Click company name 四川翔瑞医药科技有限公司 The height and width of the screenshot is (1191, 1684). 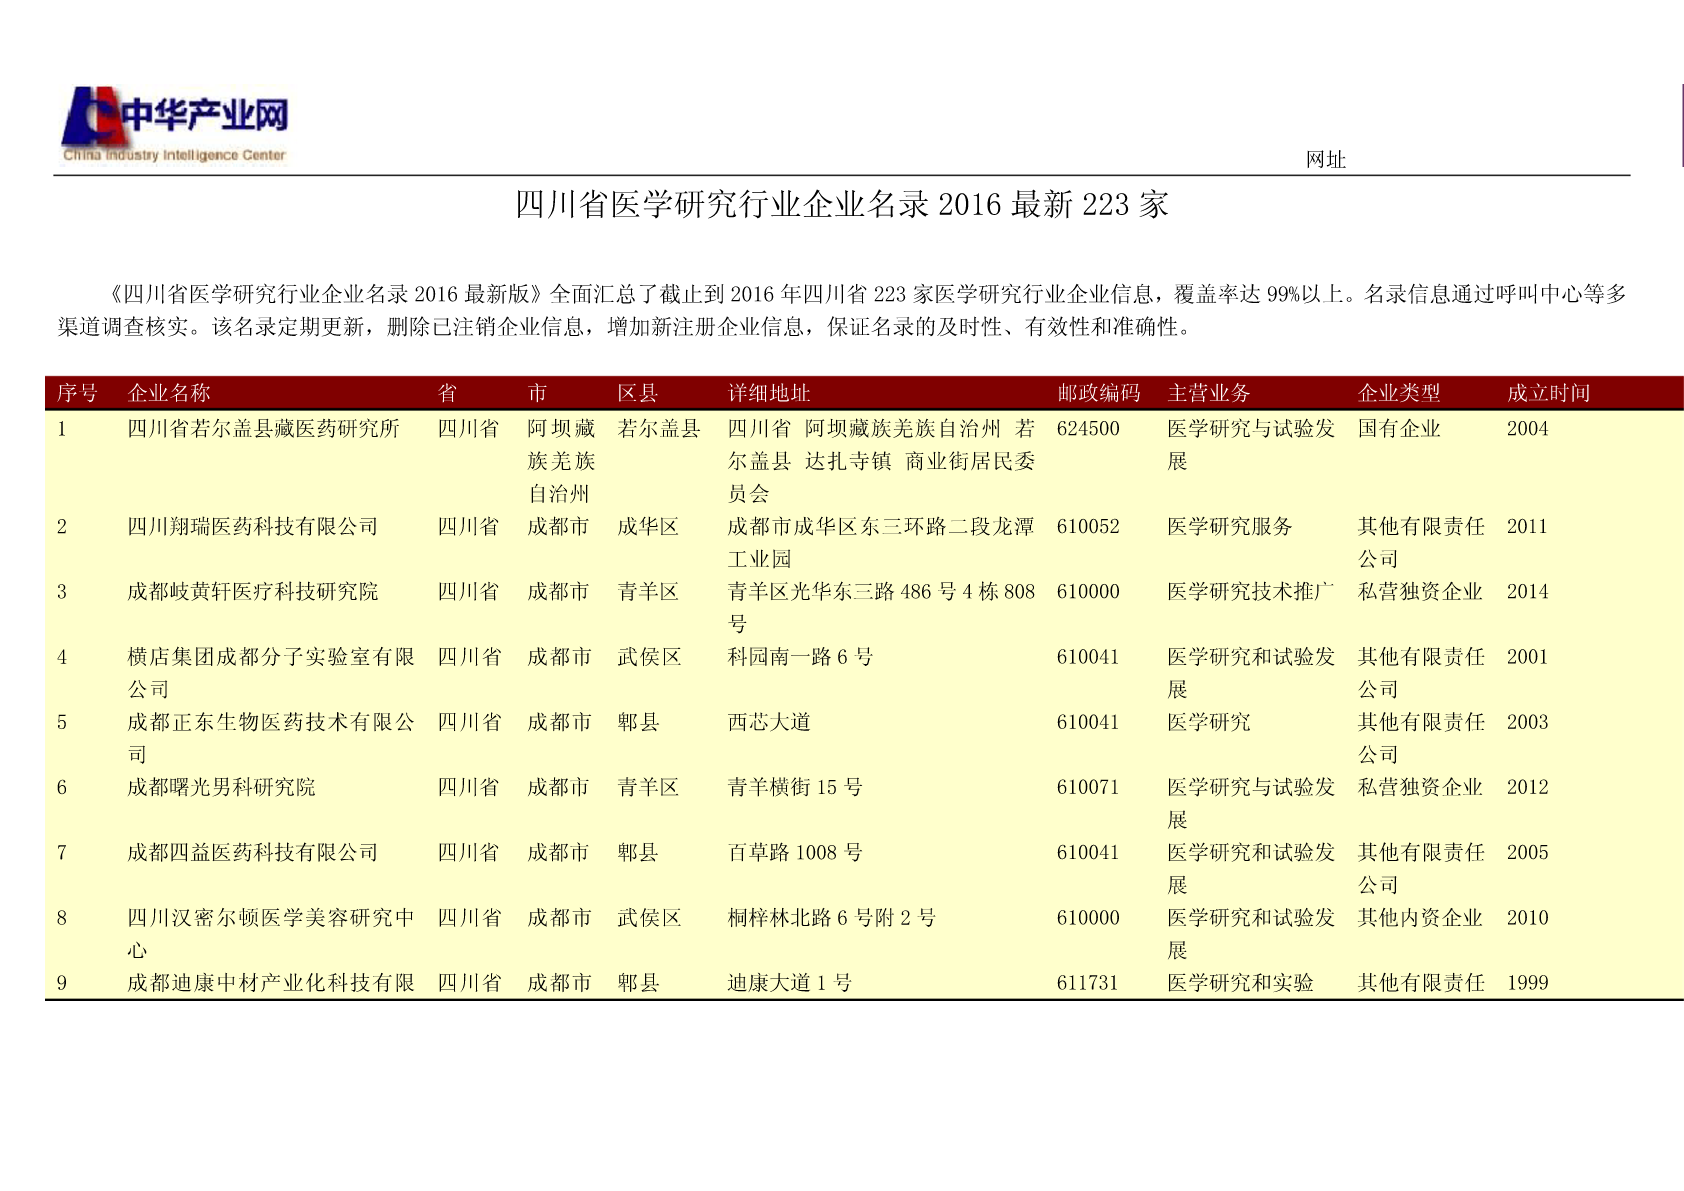[x=253, y=527]
